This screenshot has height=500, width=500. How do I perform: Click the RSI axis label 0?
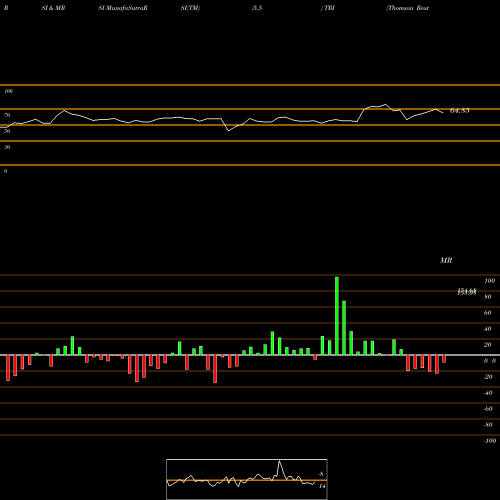point(5,171)
